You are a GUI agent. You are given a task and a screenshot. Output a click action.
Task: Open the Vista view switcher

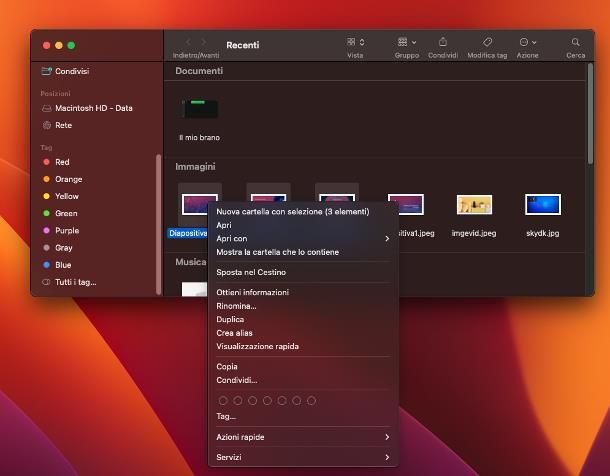[356, 42]
